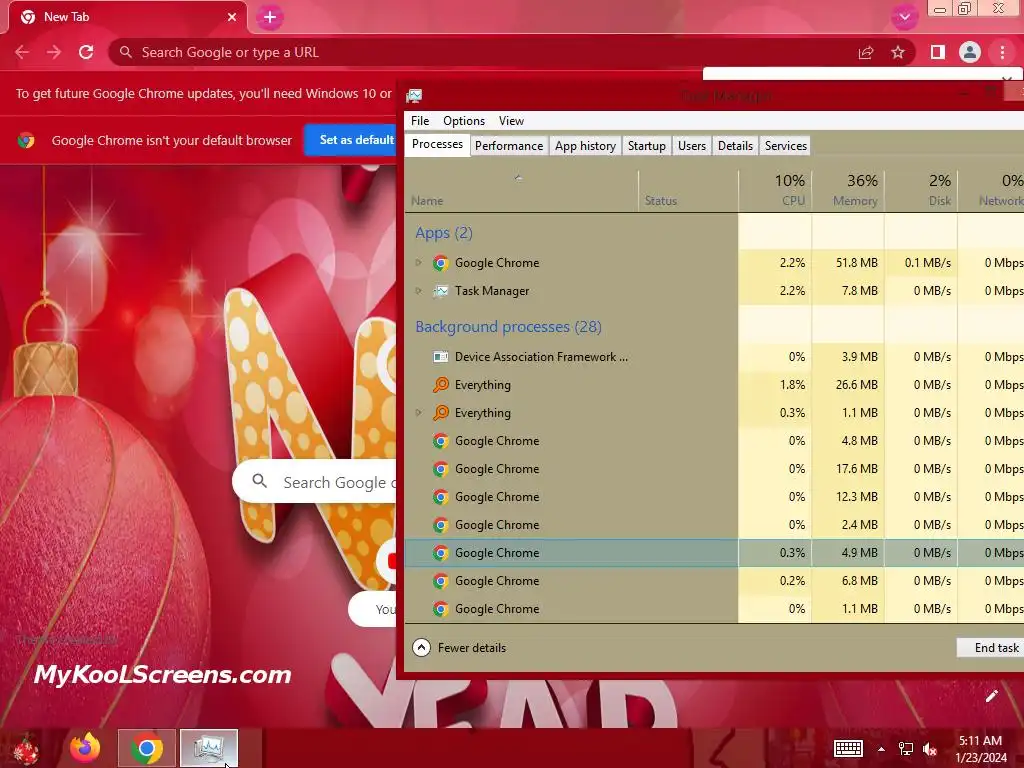Sort by CPU column header
The image size is (1024, 768).
point(775,190)
